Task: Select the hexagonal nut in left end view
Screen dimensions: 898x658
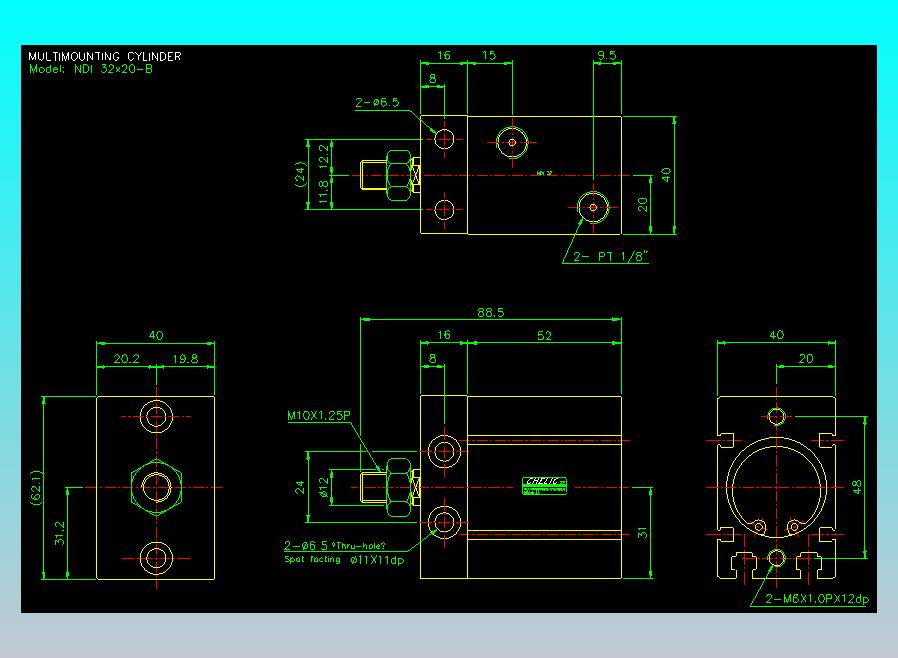Action: pos(156,487)
